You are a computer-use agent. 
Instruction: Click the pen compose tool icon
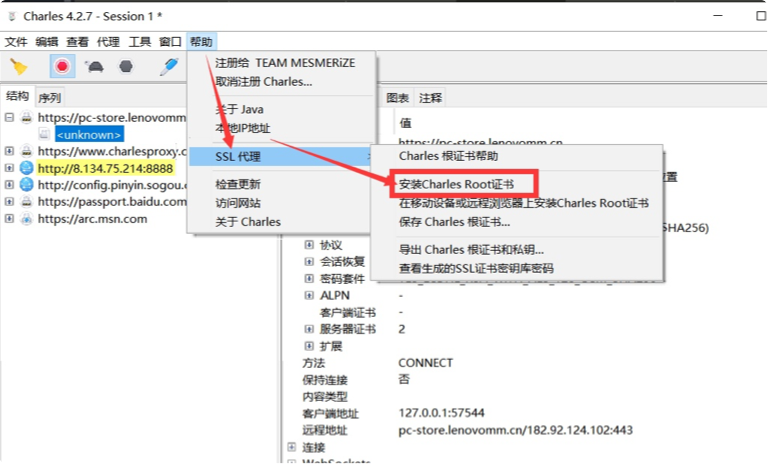[169, 67]
